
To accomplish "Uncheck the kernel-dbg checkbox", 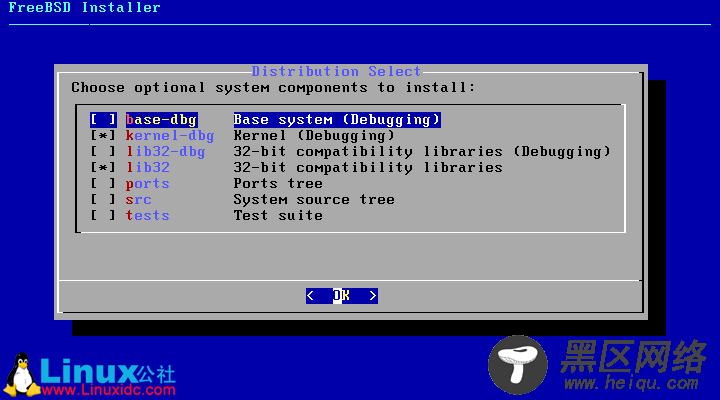I will [103, 135].
